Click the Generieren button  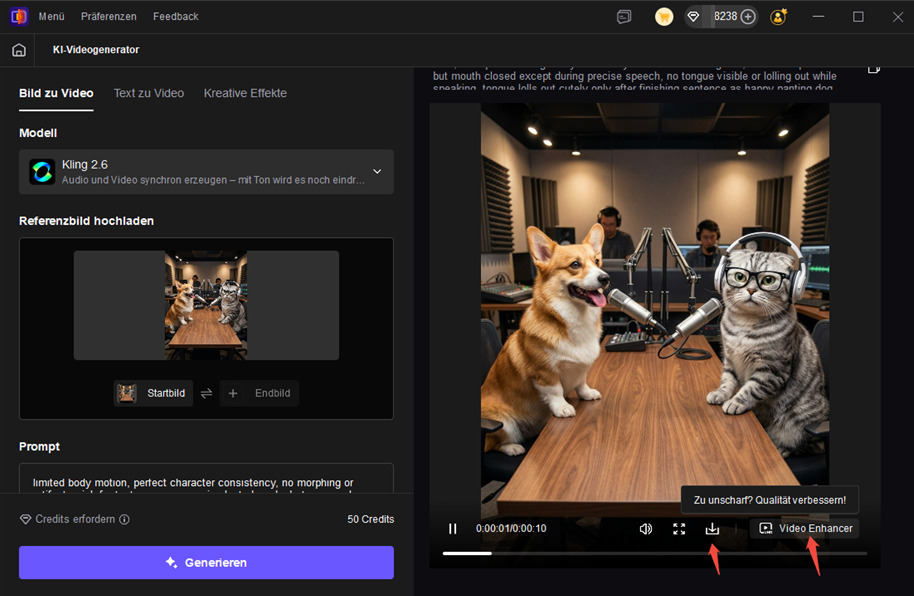click(x=206, y=562)
